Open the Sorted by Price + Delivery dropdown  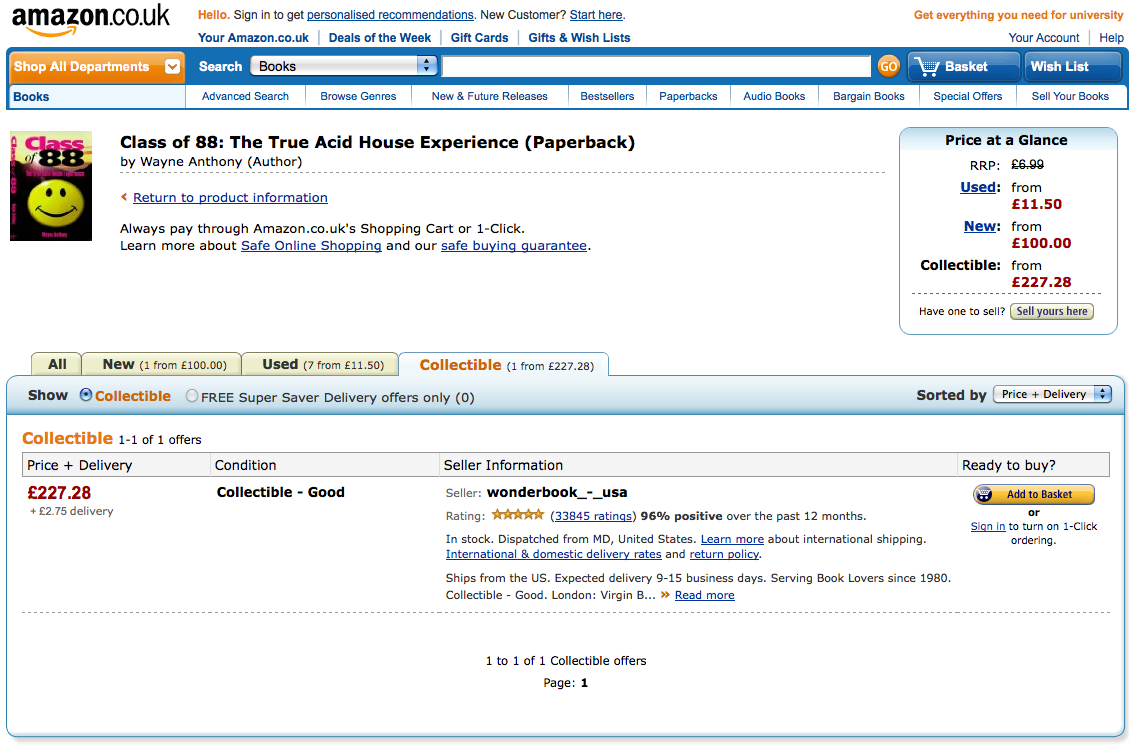tap(1052, 395)
